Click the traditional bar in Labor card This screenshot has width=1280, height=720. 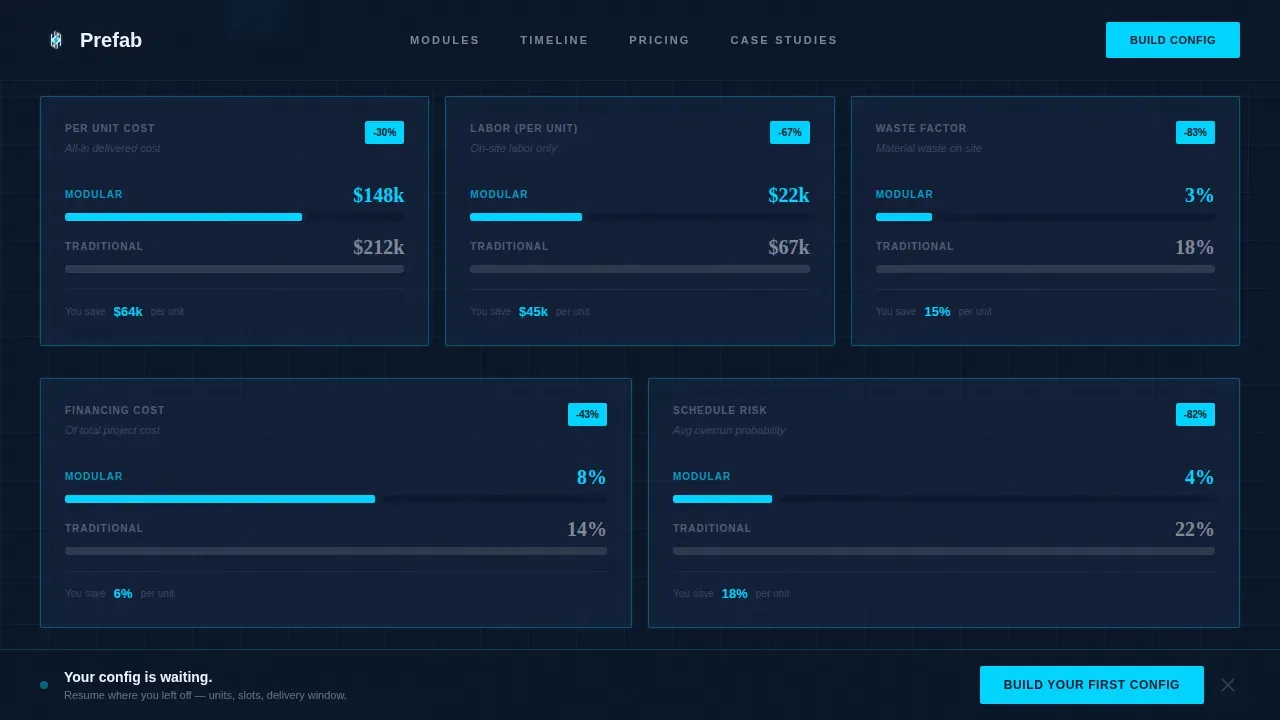[640, 269]
